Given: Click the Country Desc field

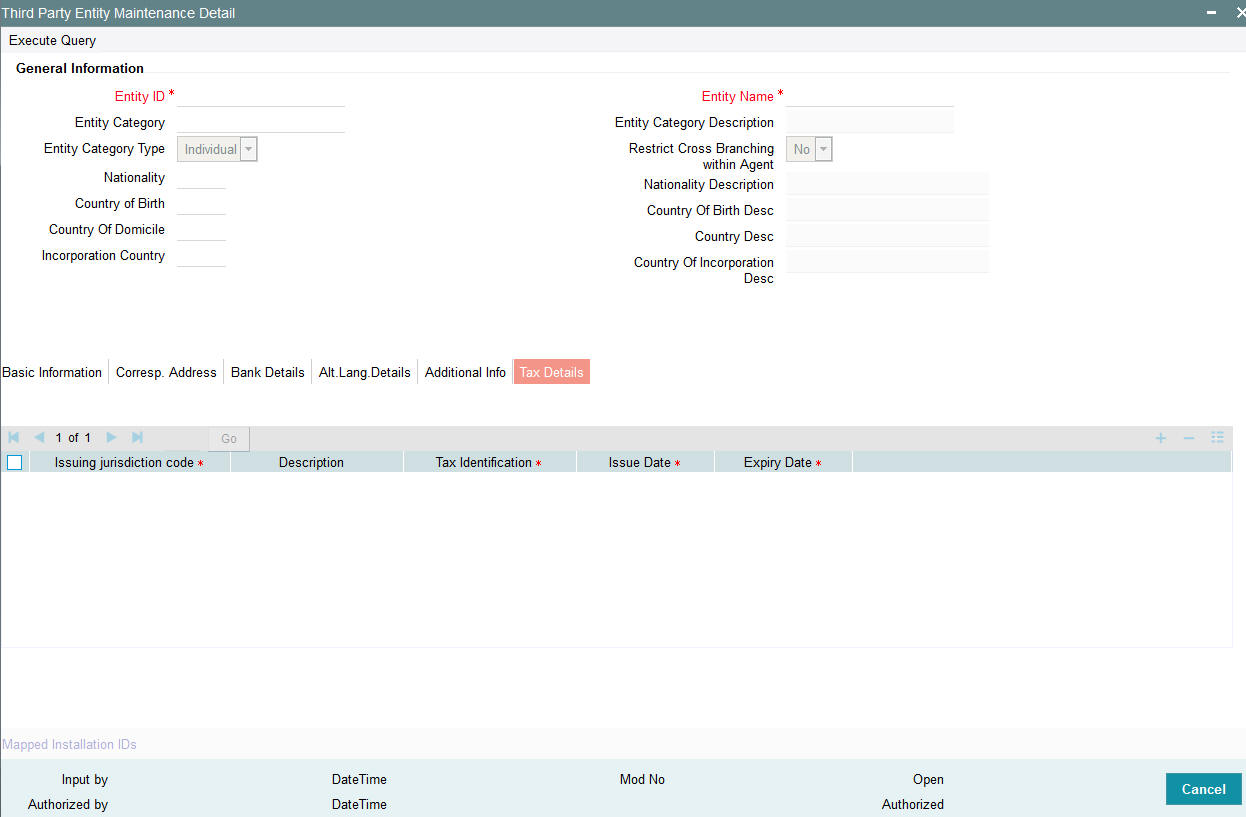Looking at the screenshot, I should [888, 236].
